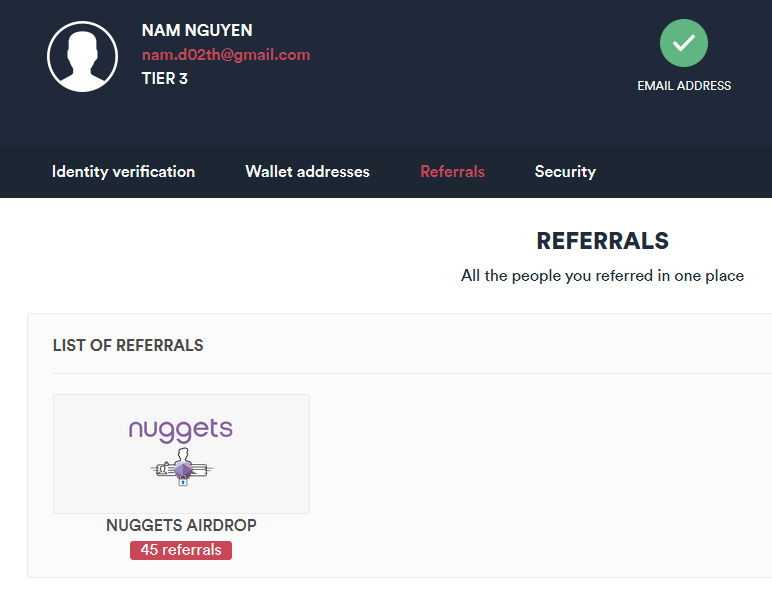
Task: Click the REFERRALS page heading
Action: 602,241
